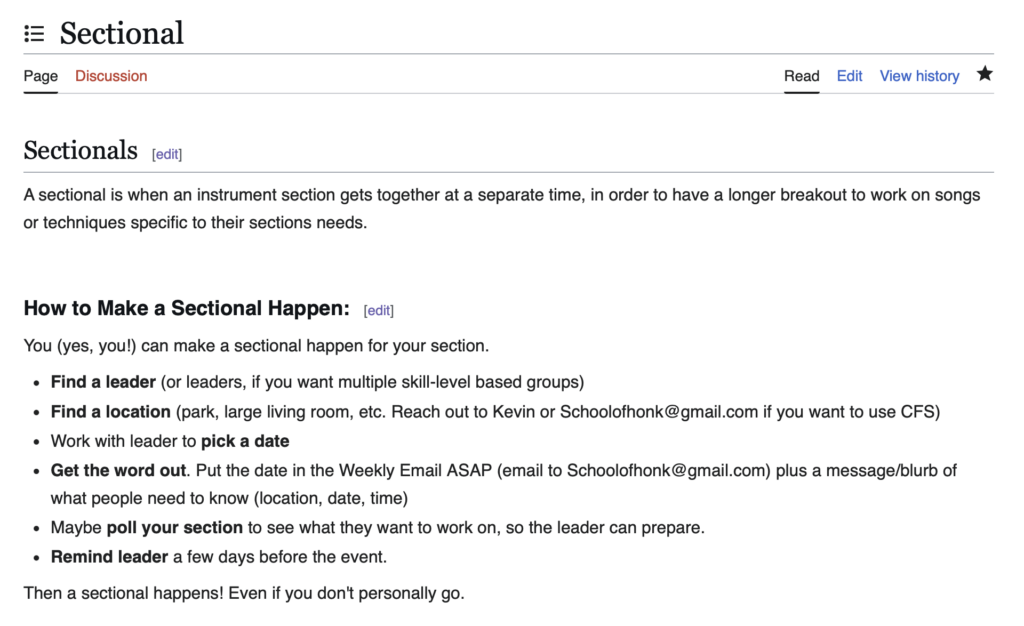Click the bold Find a location text

click(110, 412)
